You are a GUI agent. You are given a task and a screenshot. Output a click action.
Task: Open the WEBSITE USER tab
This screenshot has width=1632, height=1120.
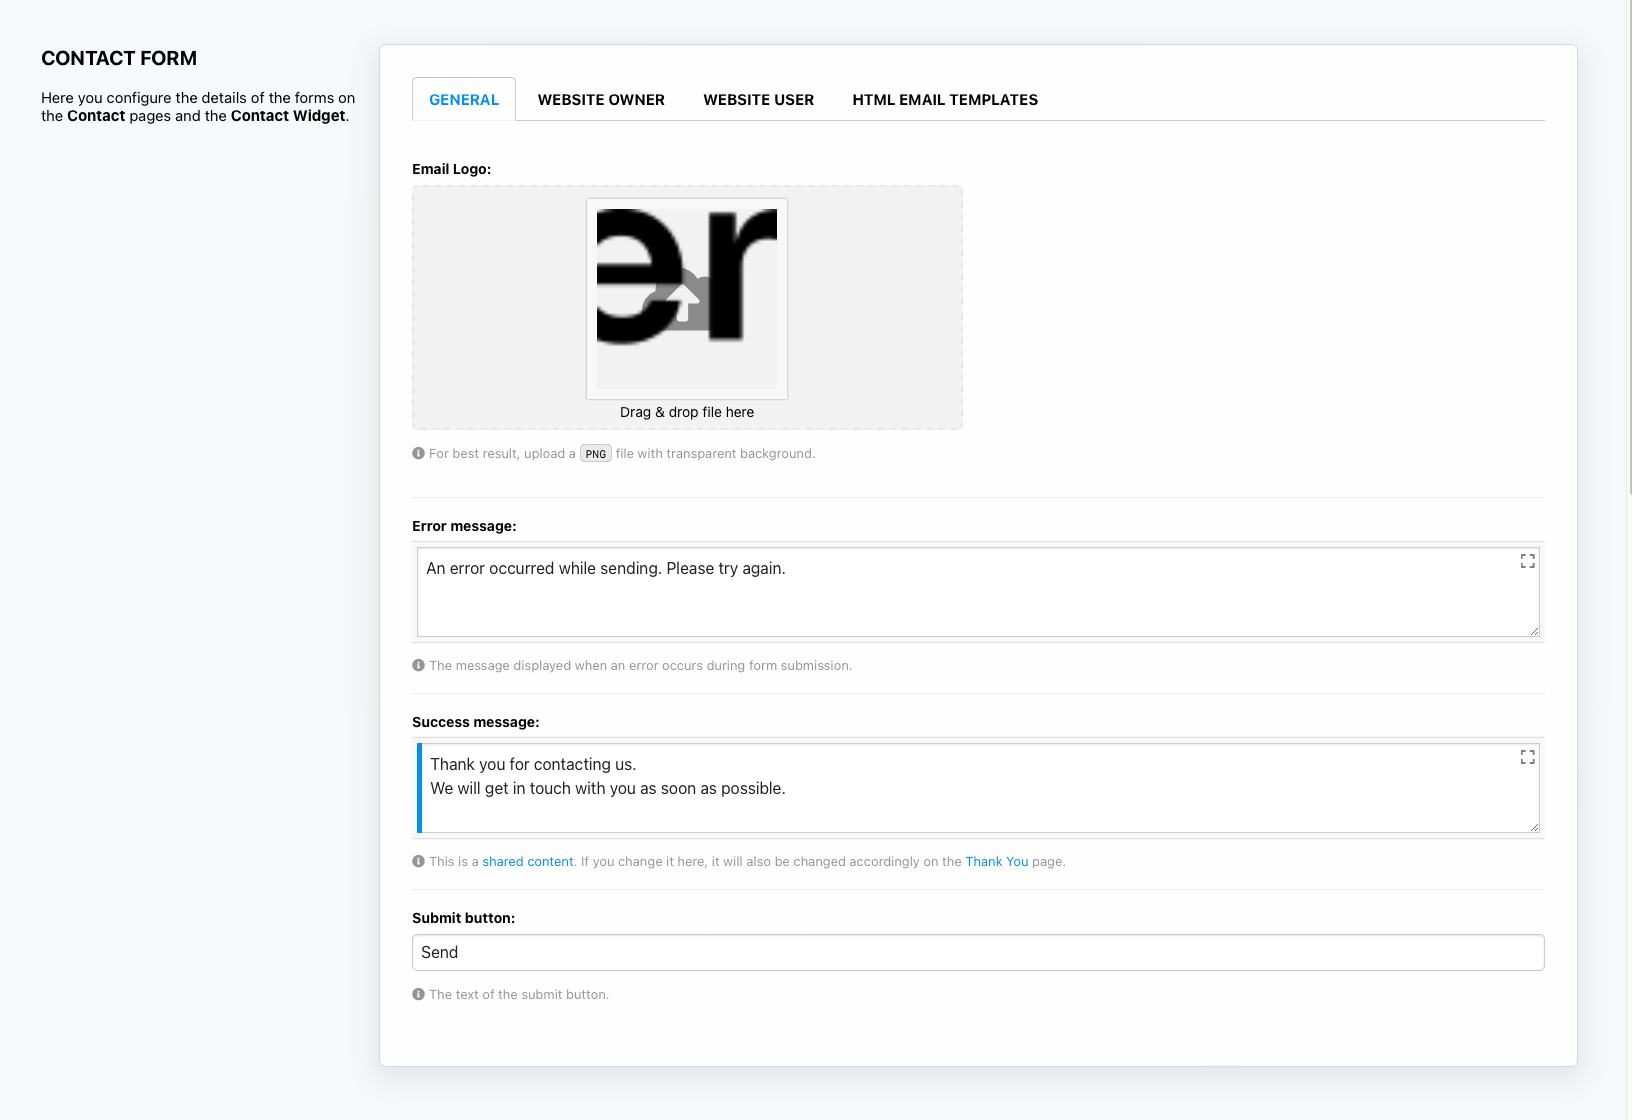coord(758,100)
